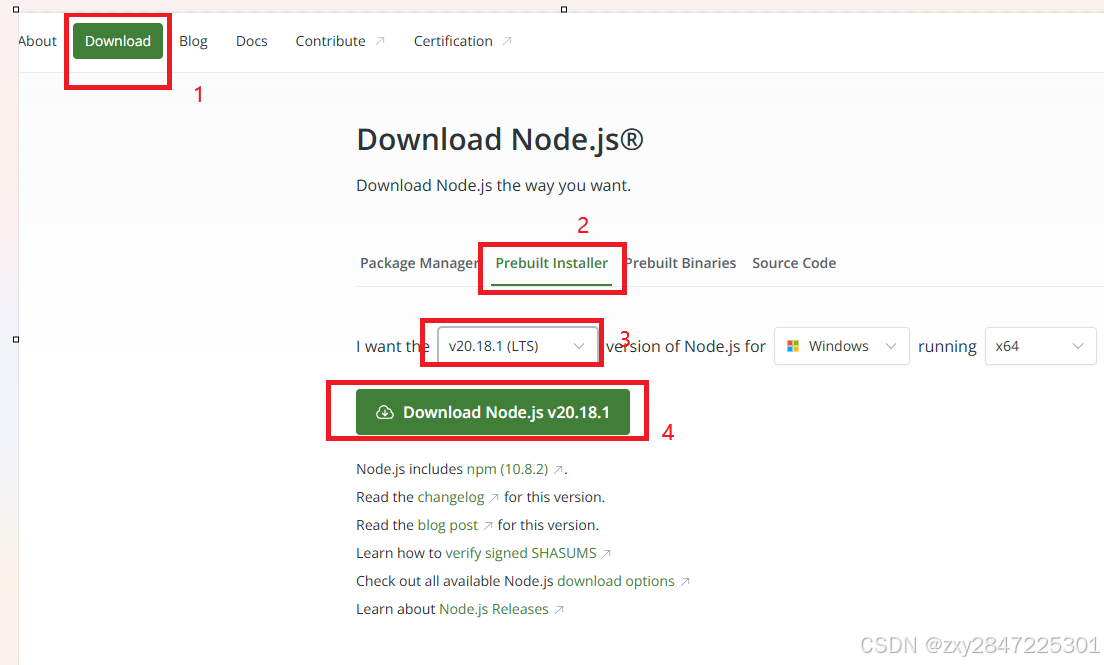The height and width of the screenshot is (665, 1104).
Task: Open the Windows operating system dropdown
Action: [x=841, y=346]
